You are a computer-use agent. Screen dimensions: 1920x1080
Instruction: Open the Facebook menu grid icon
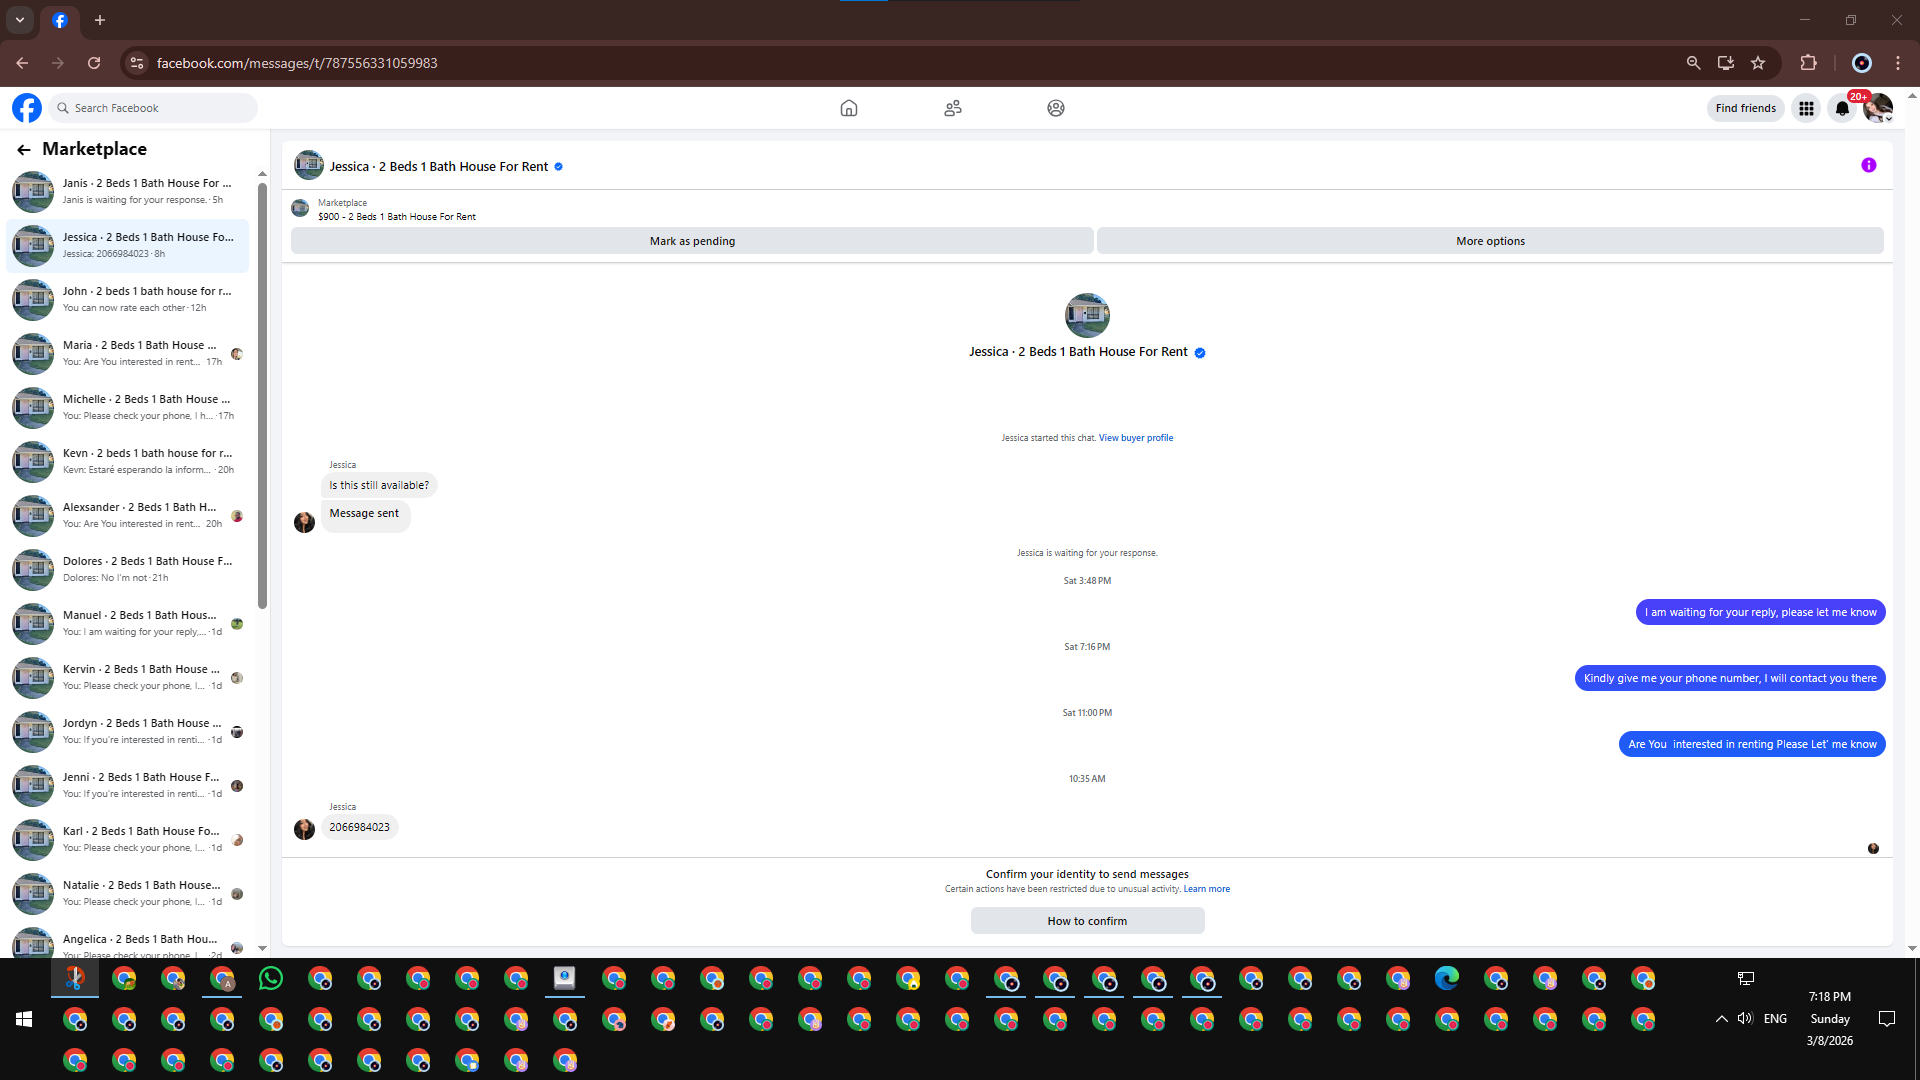(x=1806, y=108)
